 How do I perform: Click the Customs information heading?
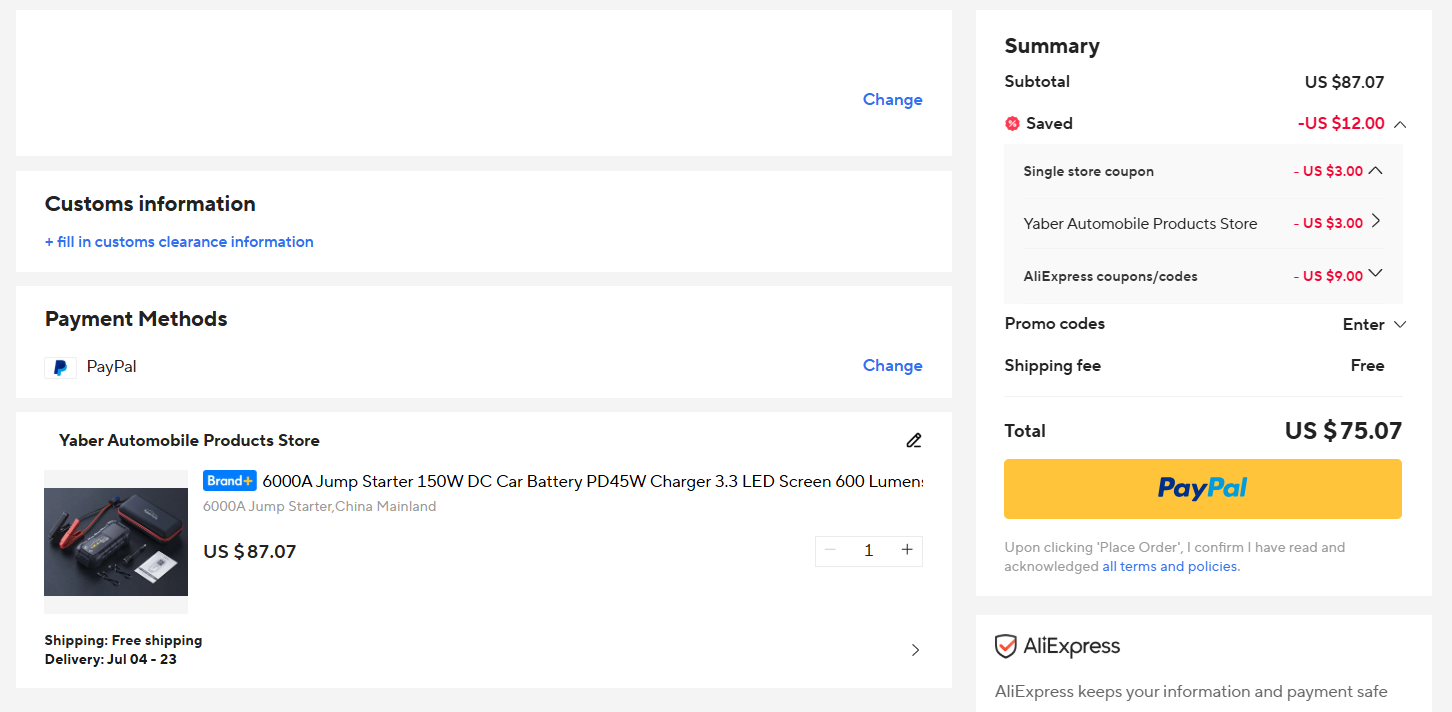tap(150, 204)
